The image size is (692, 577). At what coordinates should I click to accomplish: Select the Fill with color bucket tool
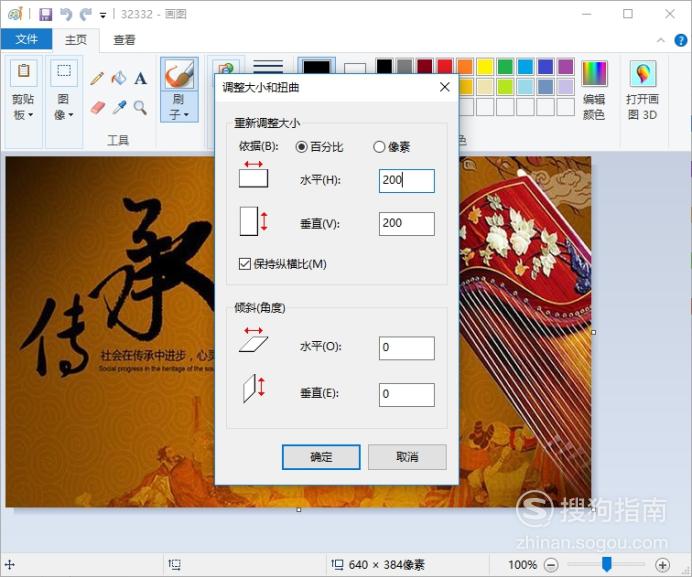tap(119, 79)
